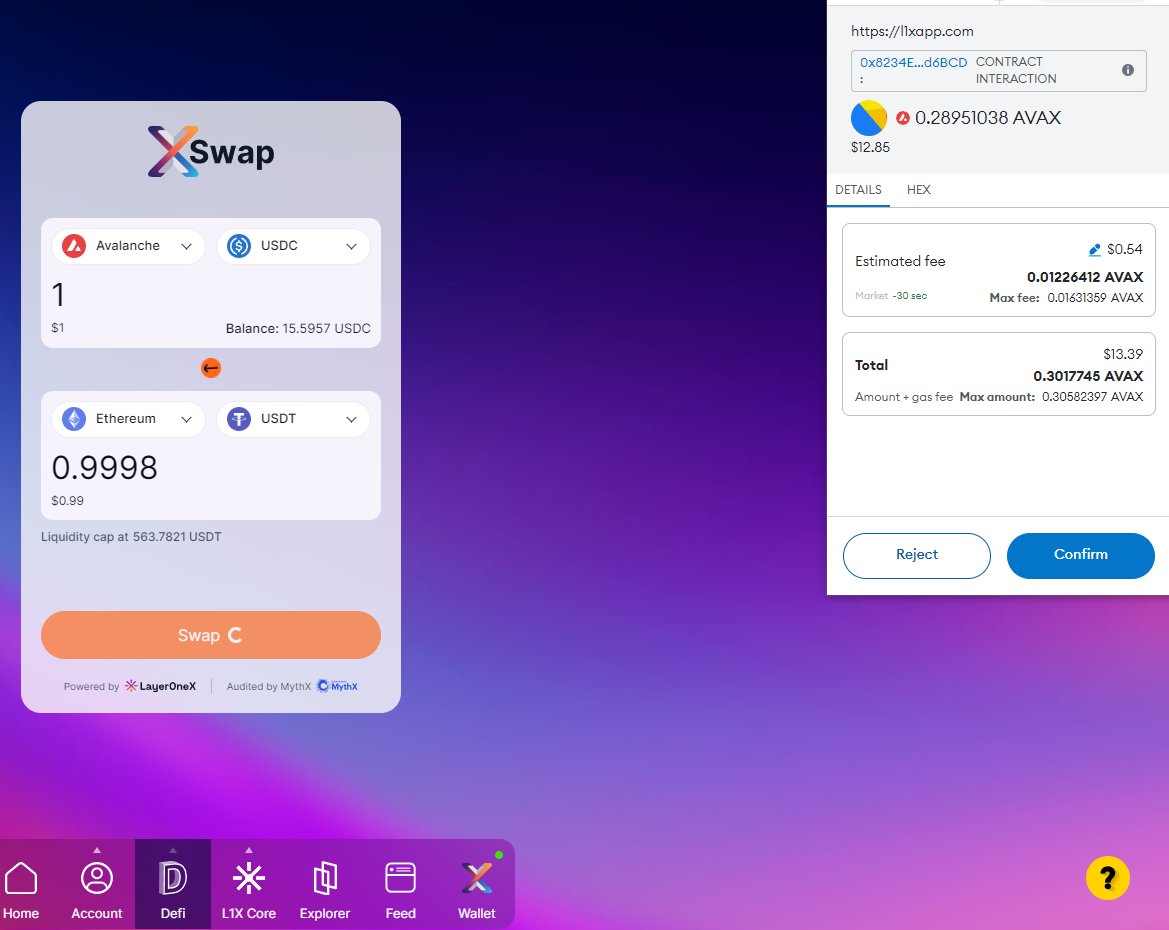
Task: Click the LayerOneX powered-by link
Action: 160,686
